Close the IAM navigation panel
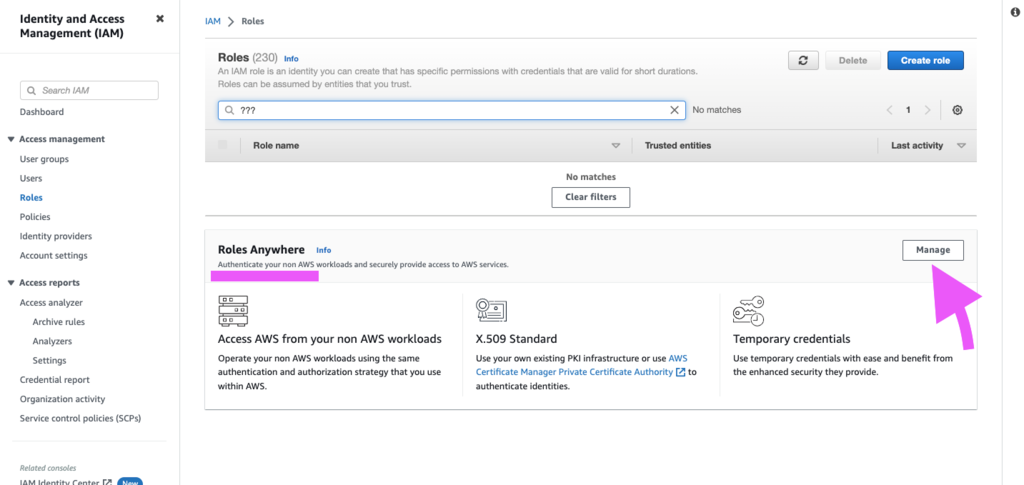 (x=160, y=19)
